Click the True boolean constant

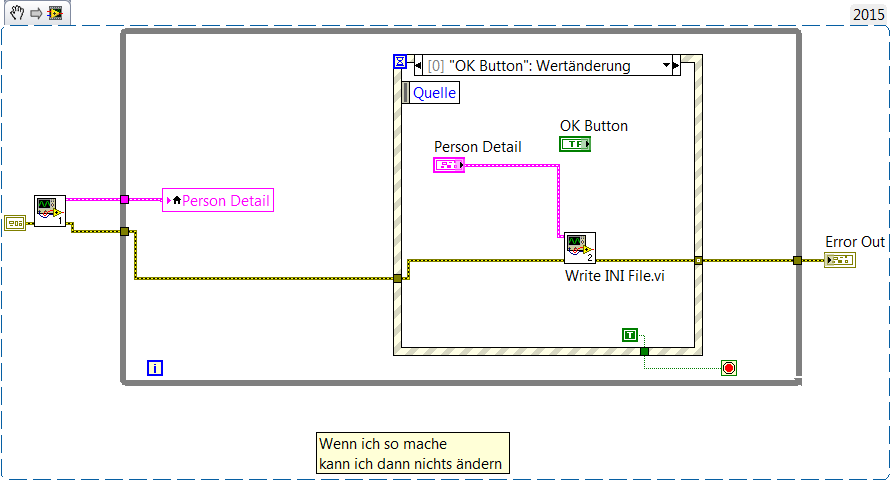click(630, 335)
